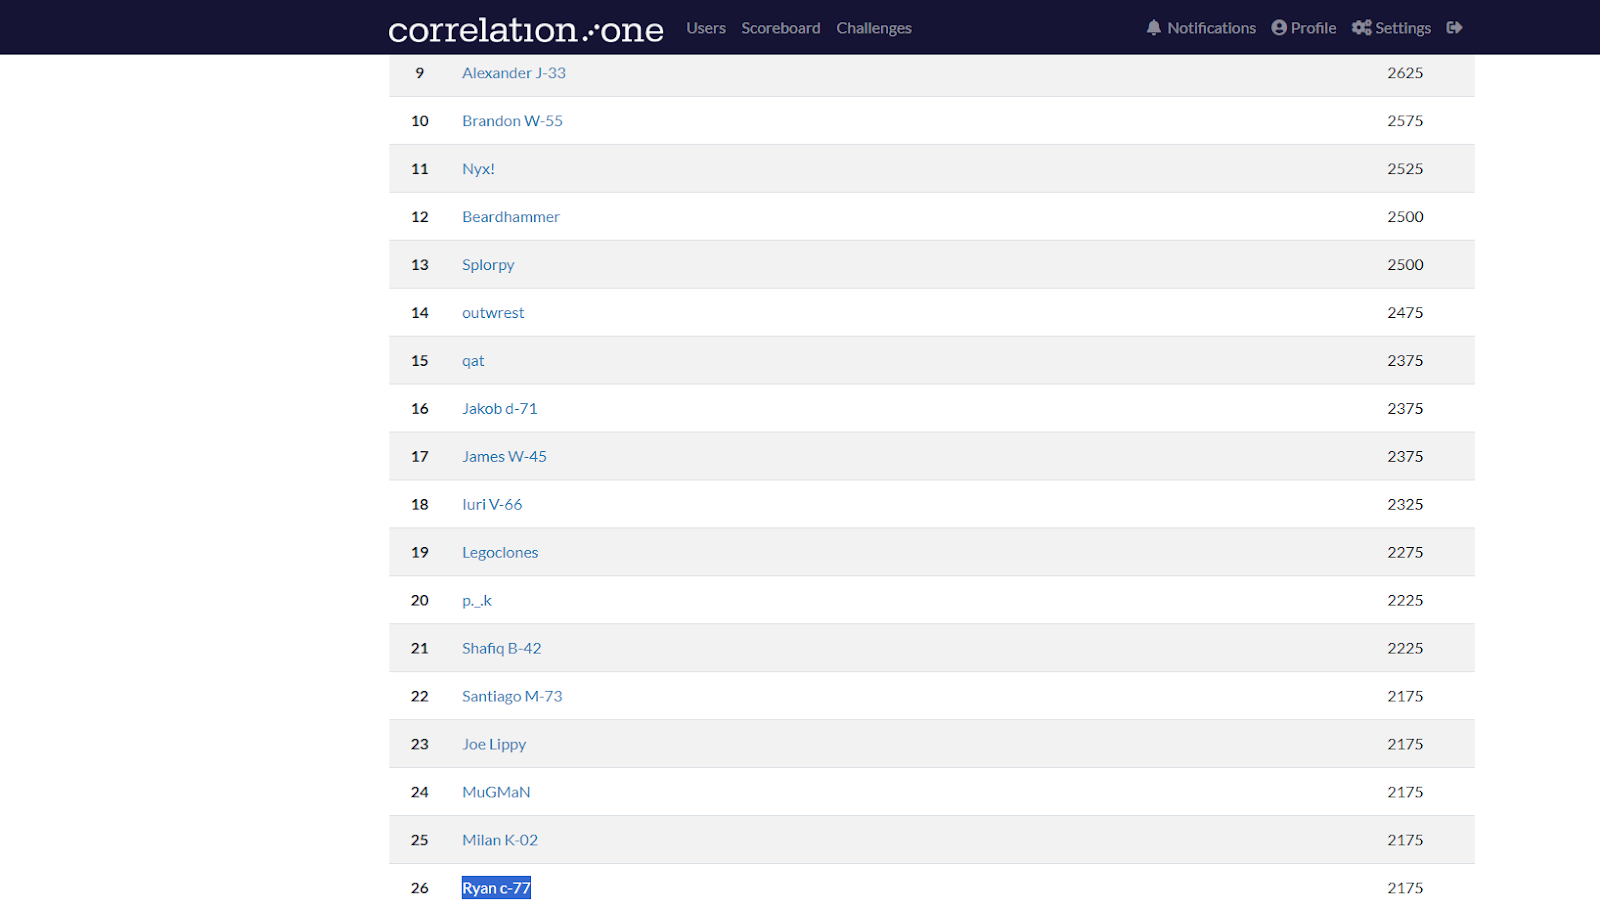Open qat user profile
The width and height of the screenshot is (1600, 910).
pyautogui.click(x=473, y=361)
